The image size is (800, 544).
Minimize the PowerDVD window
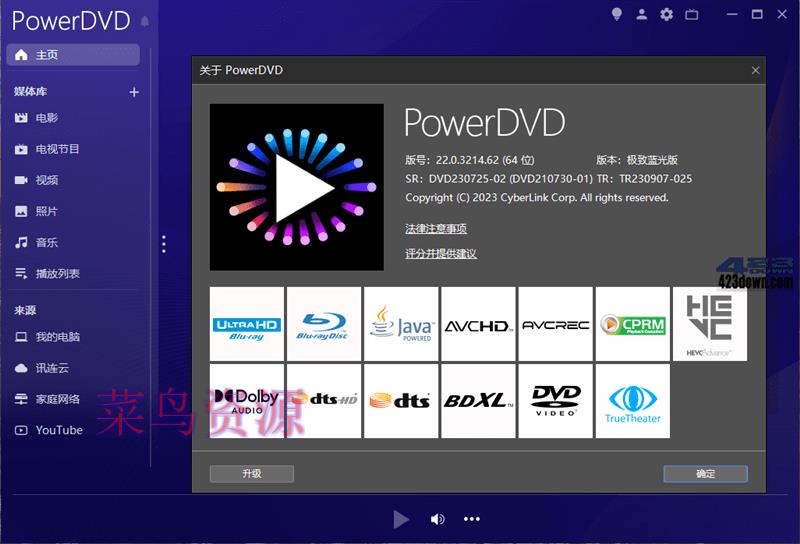click(x=732, y=14)
